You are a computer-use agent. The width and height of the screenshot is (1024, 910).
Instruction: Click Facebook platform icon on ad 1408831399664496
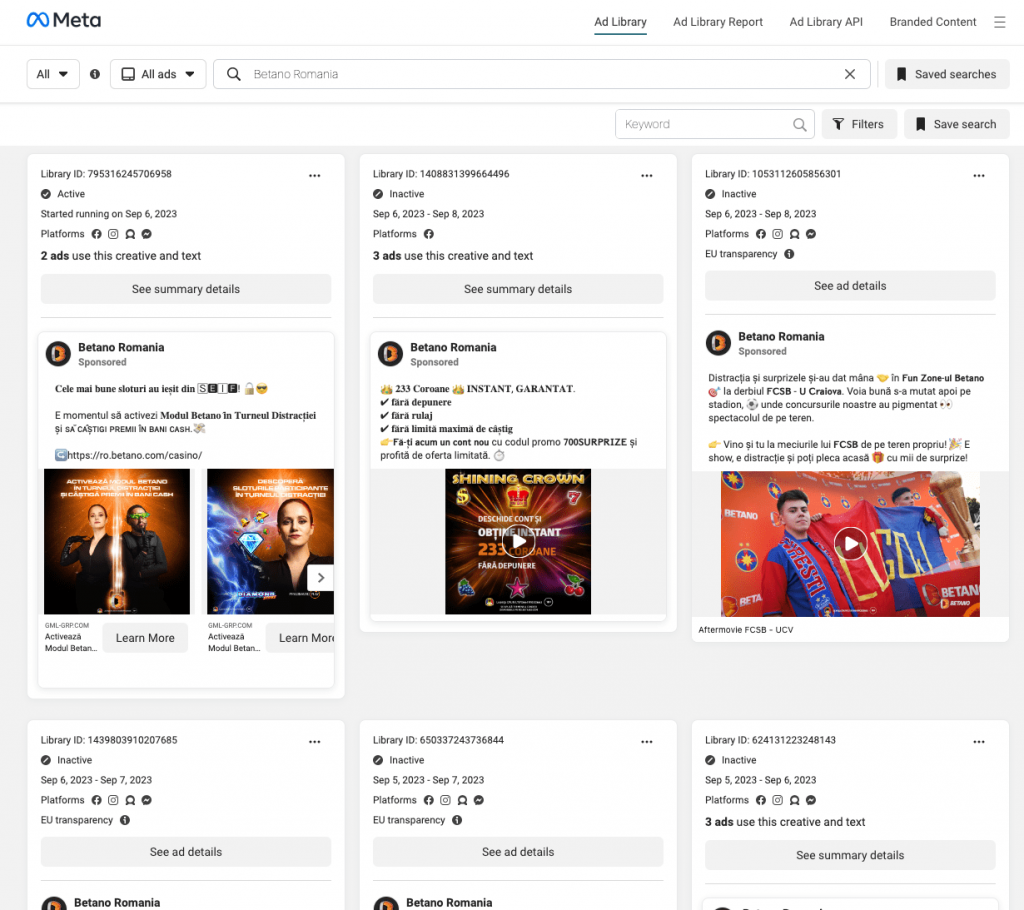428,234
